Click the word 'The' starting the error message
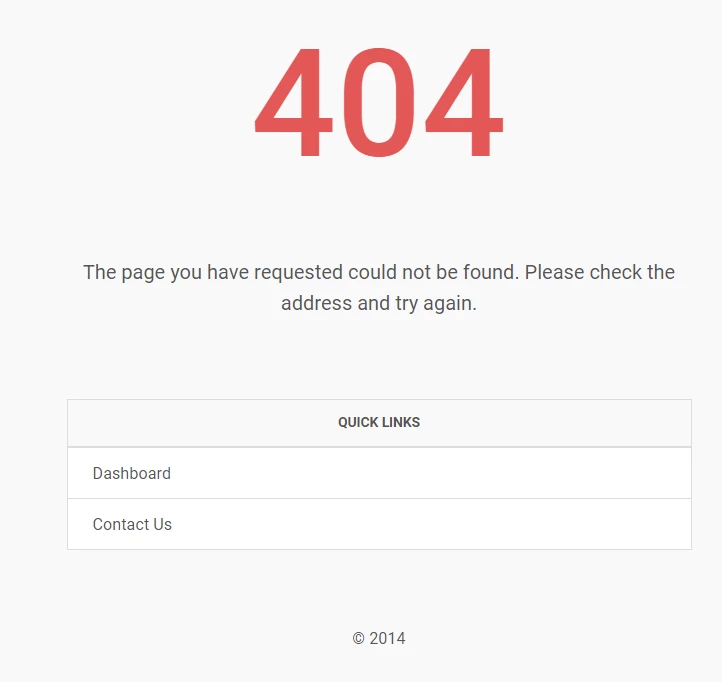 [99, 272]
